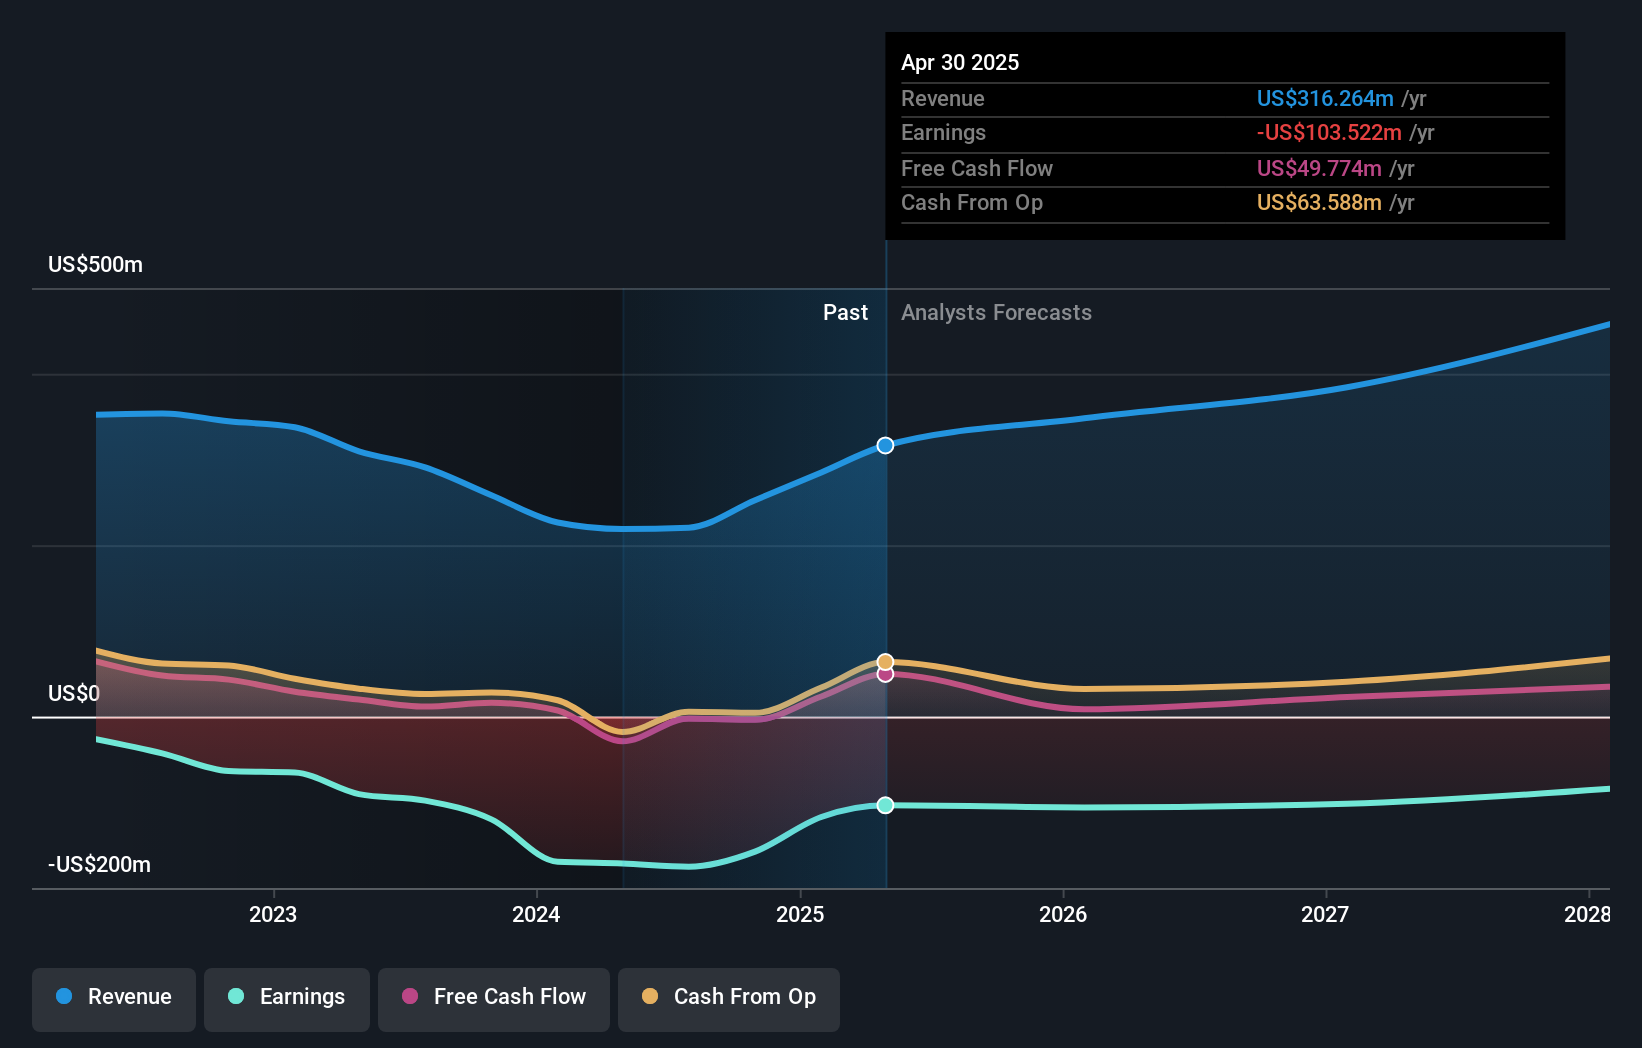Screen dimensions: 1642x1048
Task: Select the 2026 year axis label
Action: pyautogui.click(x=1064, y=913)
